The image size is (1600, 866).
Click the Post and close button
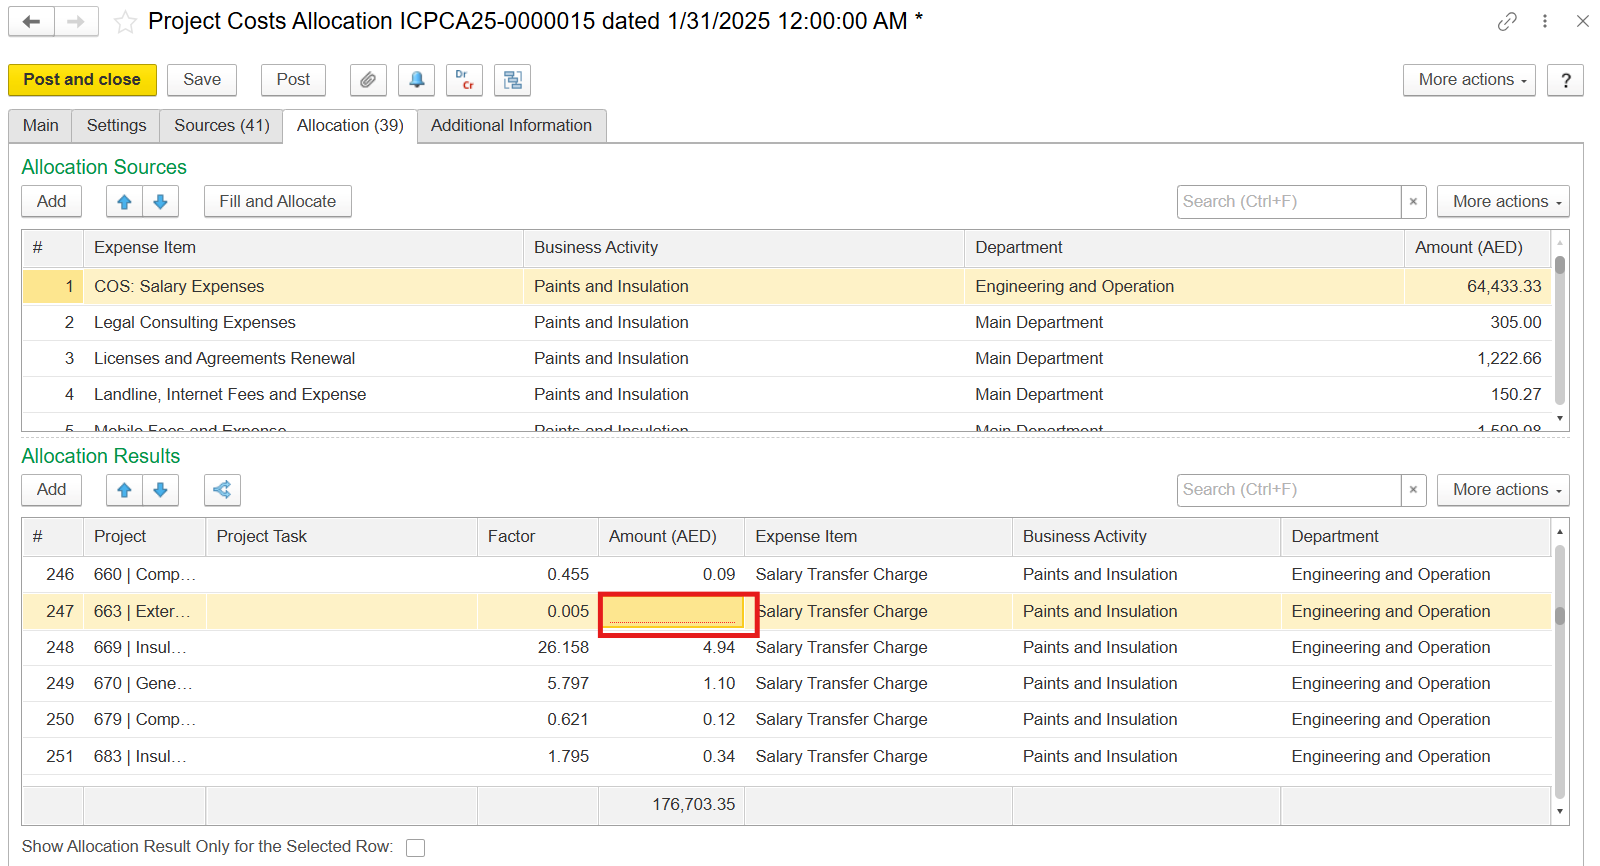(82, 80)
